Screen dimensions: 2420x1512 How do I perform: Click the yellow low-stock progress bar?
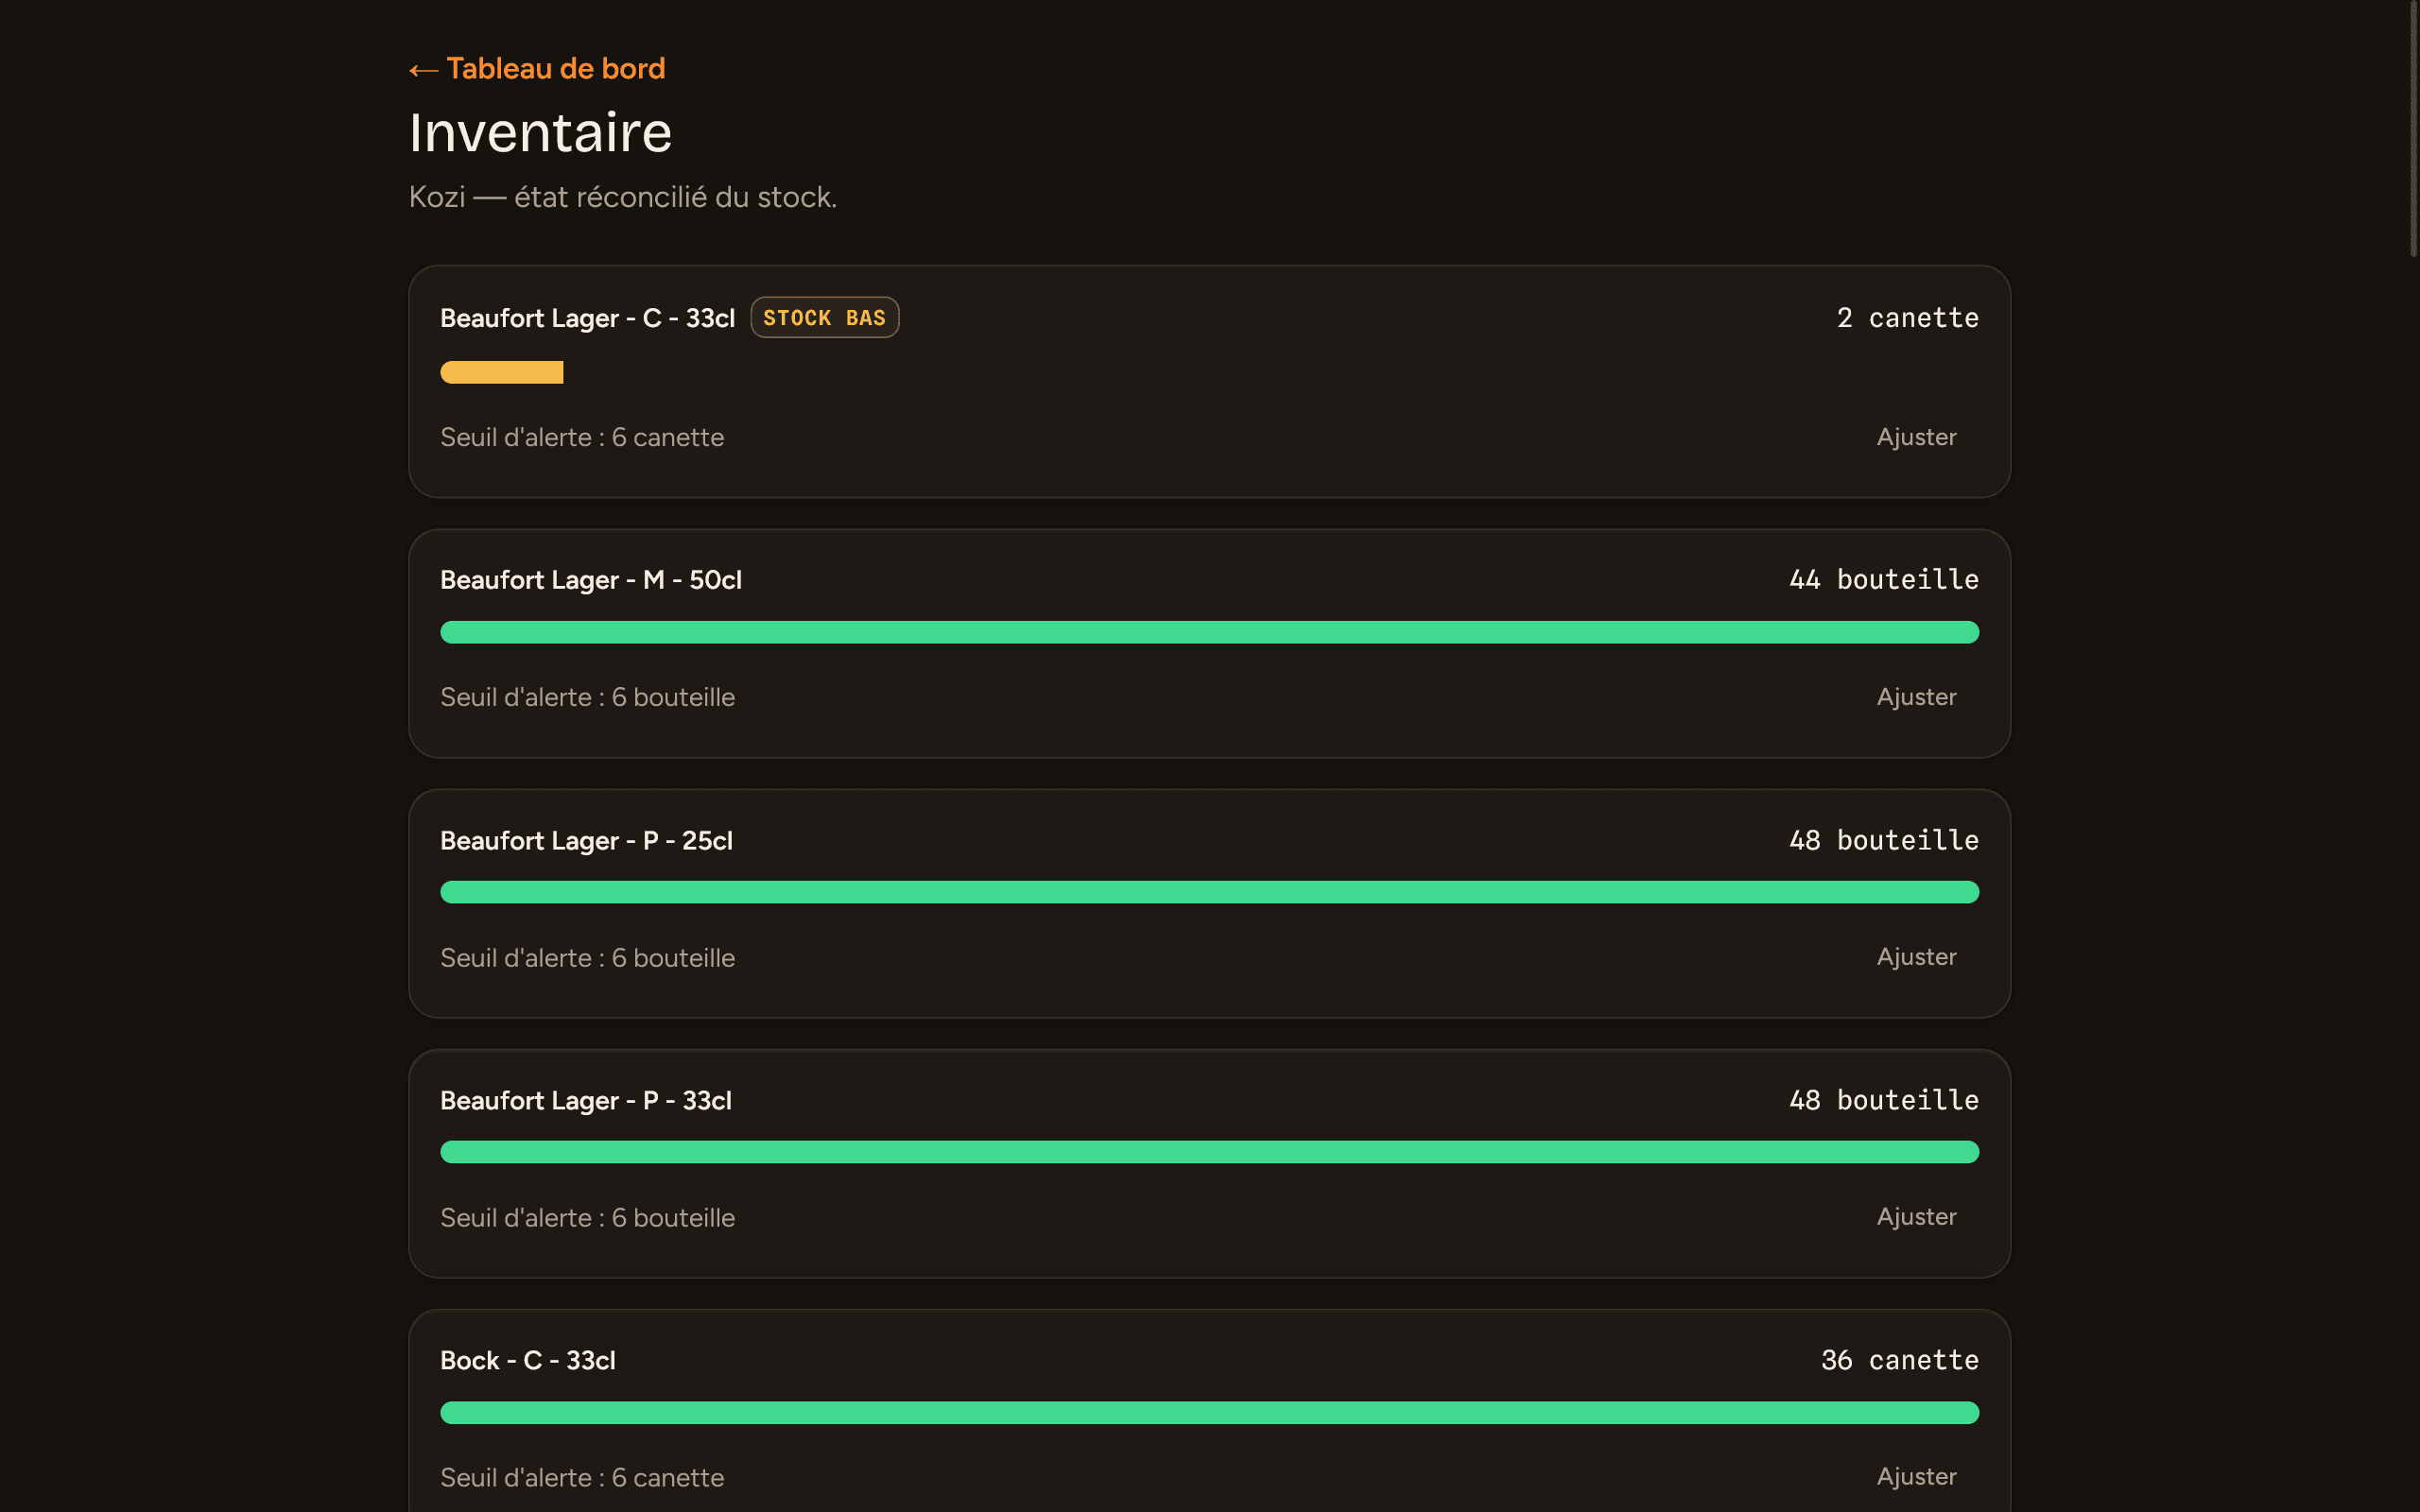502,372
